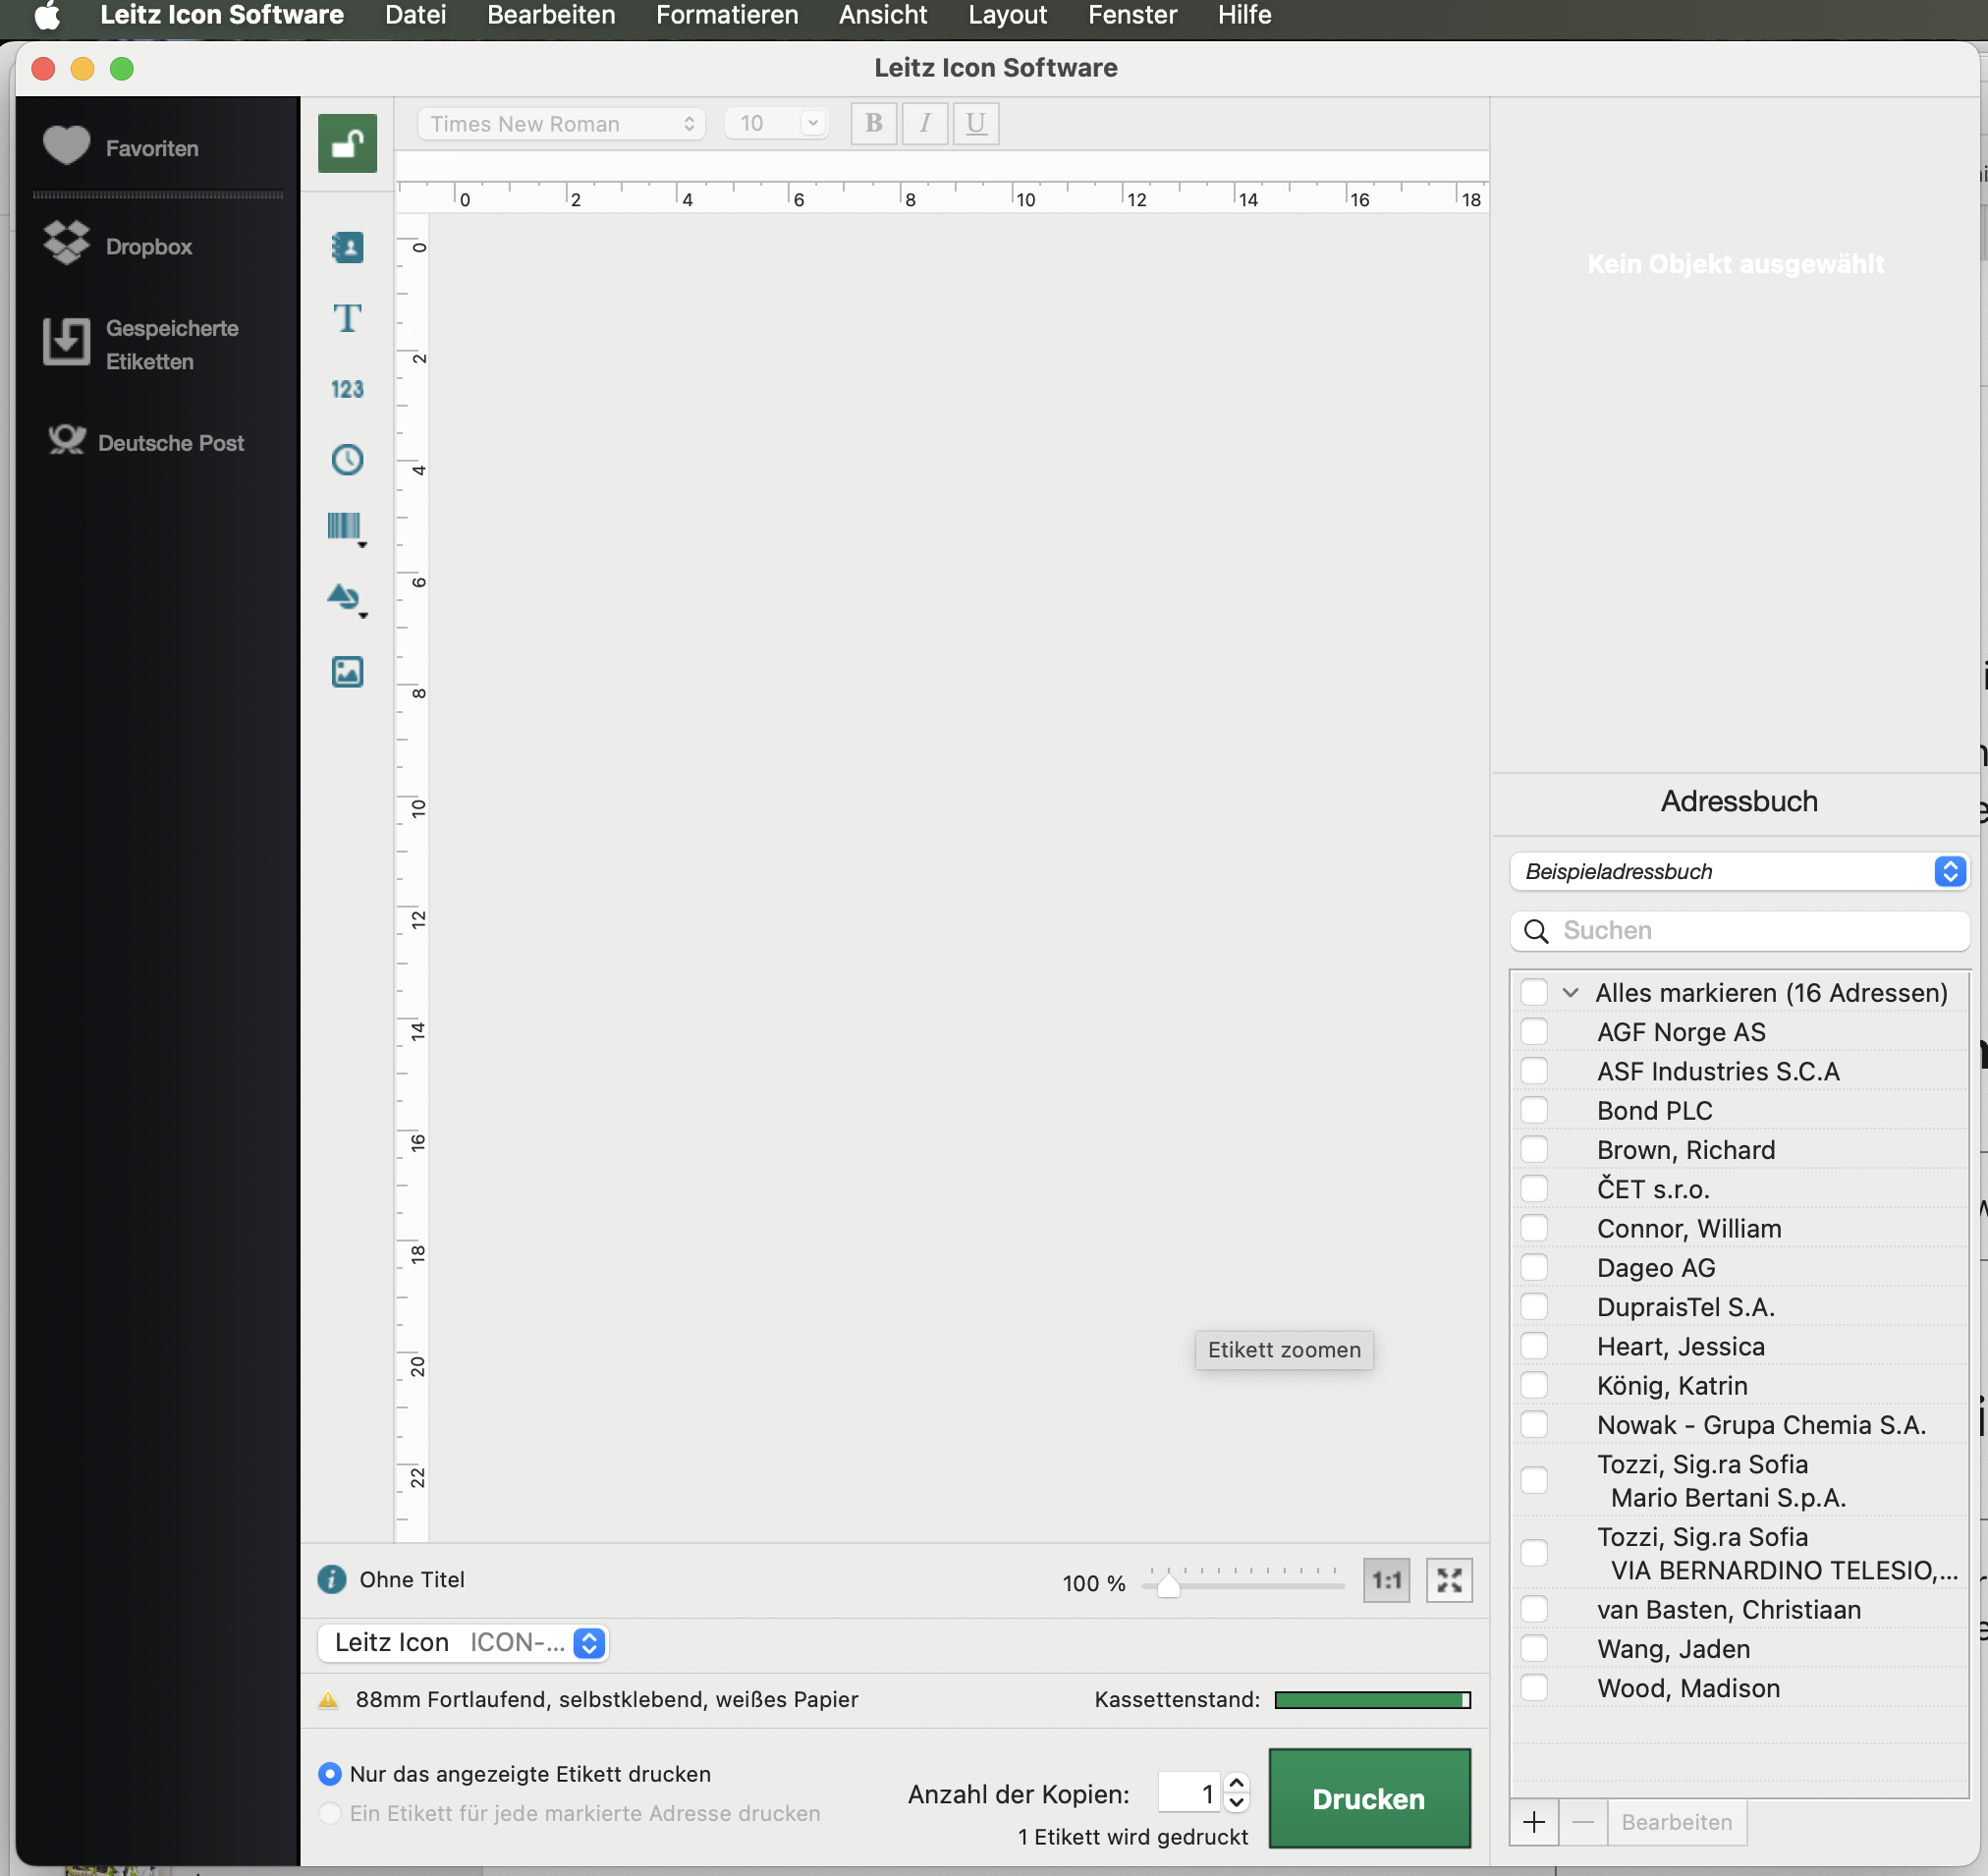The height and width of the screenshot is (1876, 1988).
Task: Click the fit-to-window zoom icon
Action: pyautogui.click(x=1448, y=1580)
